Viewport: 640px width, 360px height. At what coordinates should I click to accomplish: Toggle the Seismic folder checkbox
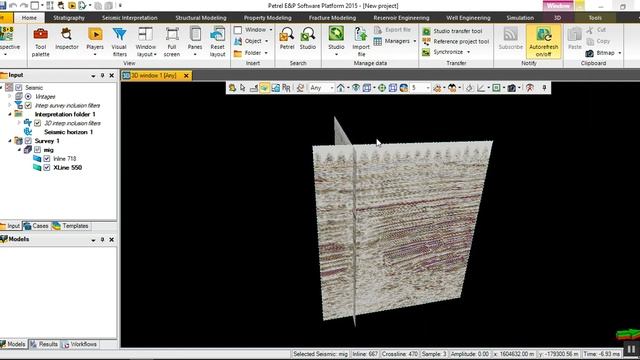(19, 88)
